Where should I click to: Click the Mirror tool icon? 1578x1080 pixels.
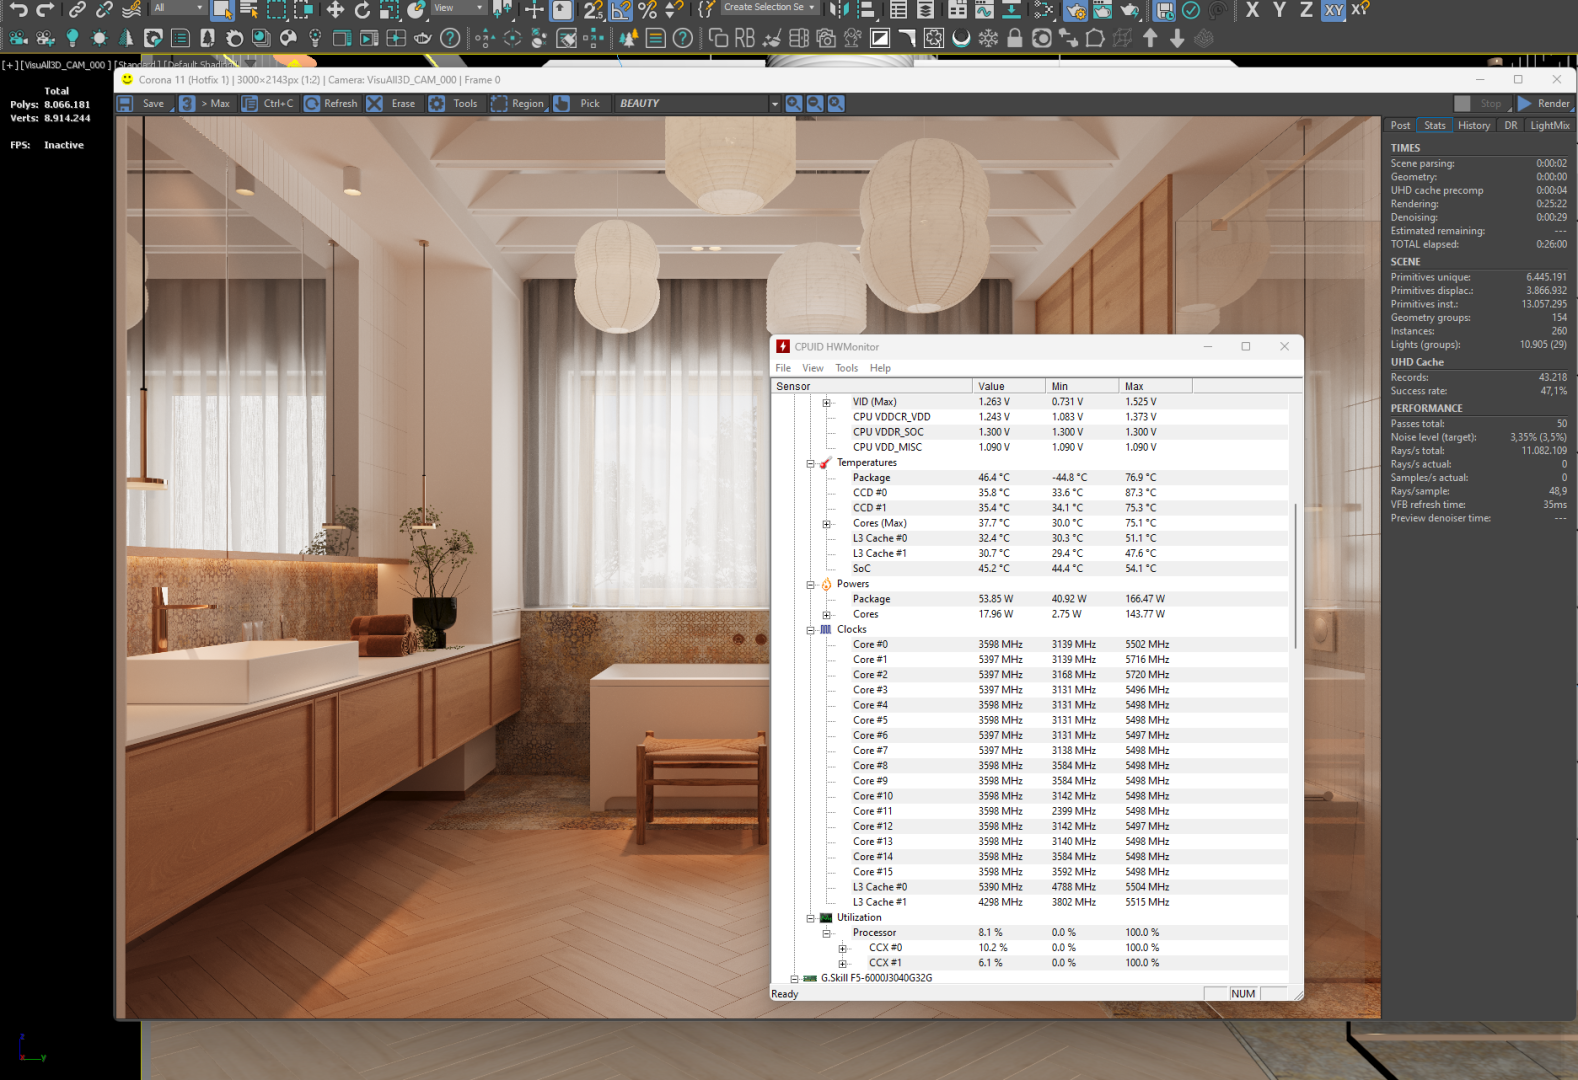839,10
